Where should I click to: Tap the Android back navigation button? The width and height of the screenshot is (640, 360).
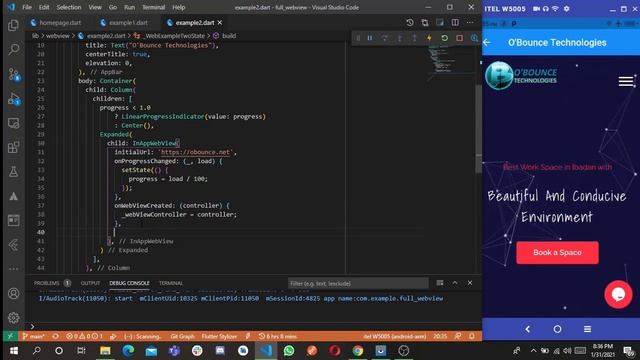(528, 329)
